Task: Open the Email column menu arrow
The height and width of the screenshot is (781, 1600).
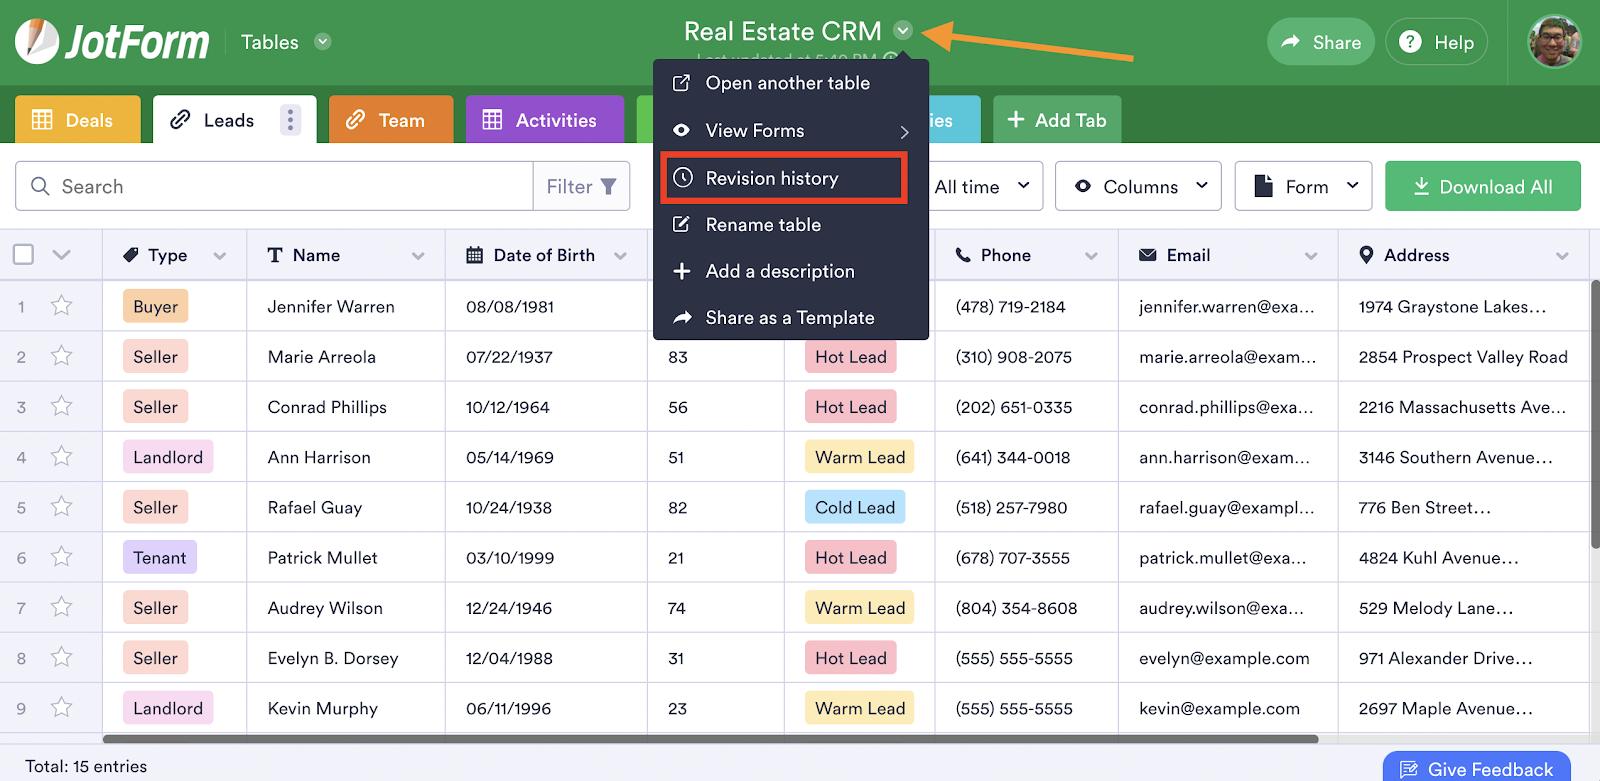Action: (x=1311, y=256)
